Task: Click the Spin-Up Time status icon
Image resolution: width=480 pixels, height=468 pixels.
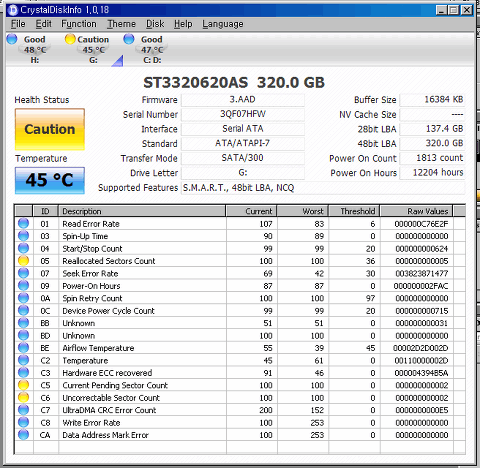Action: tap(23, 236)
